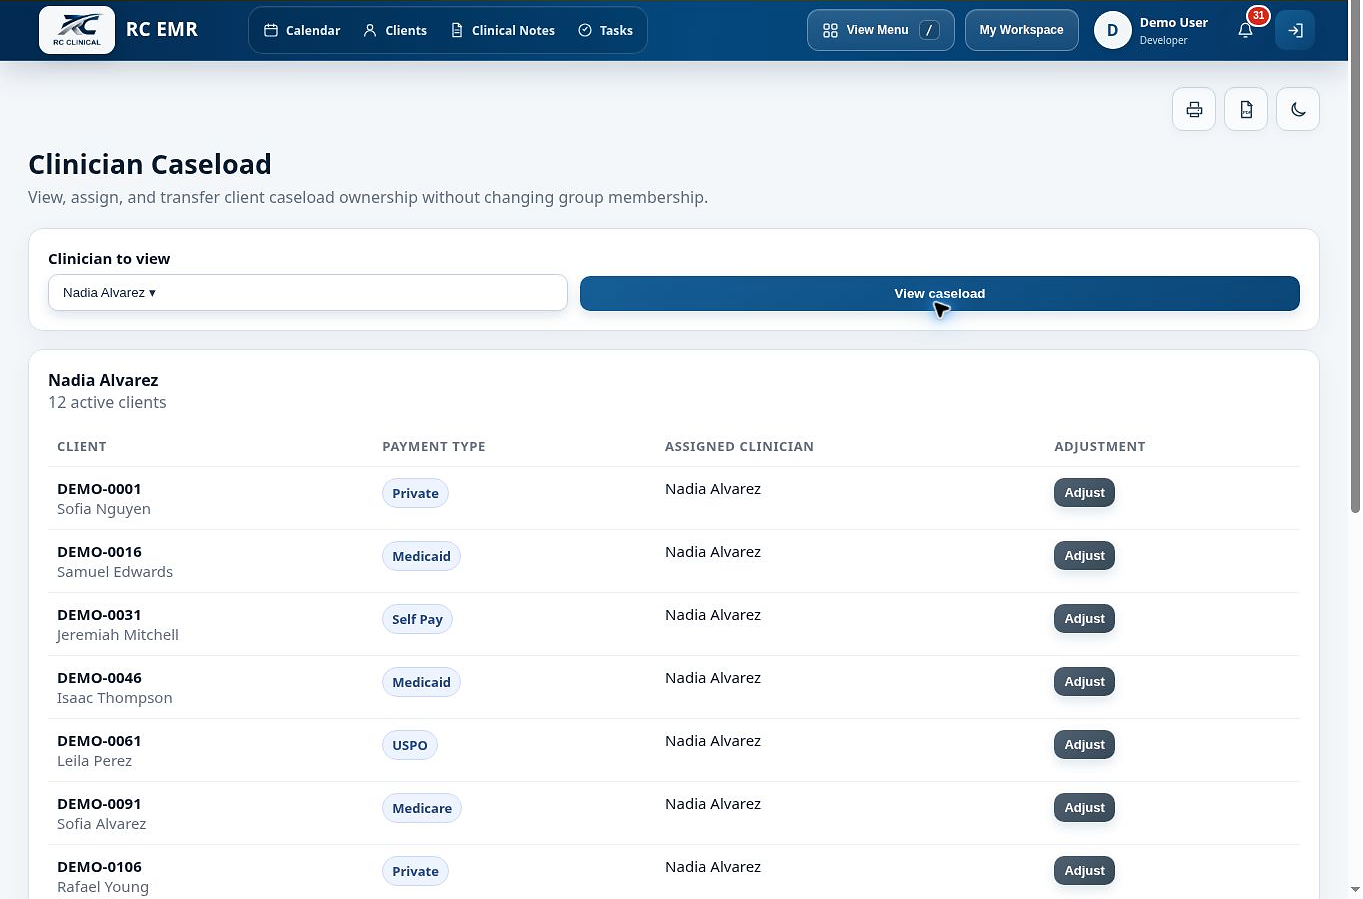Adjust caseload for Jeremiah Mitchell
Screen dimensions: 1363x899
click(x=1084, y=619)
